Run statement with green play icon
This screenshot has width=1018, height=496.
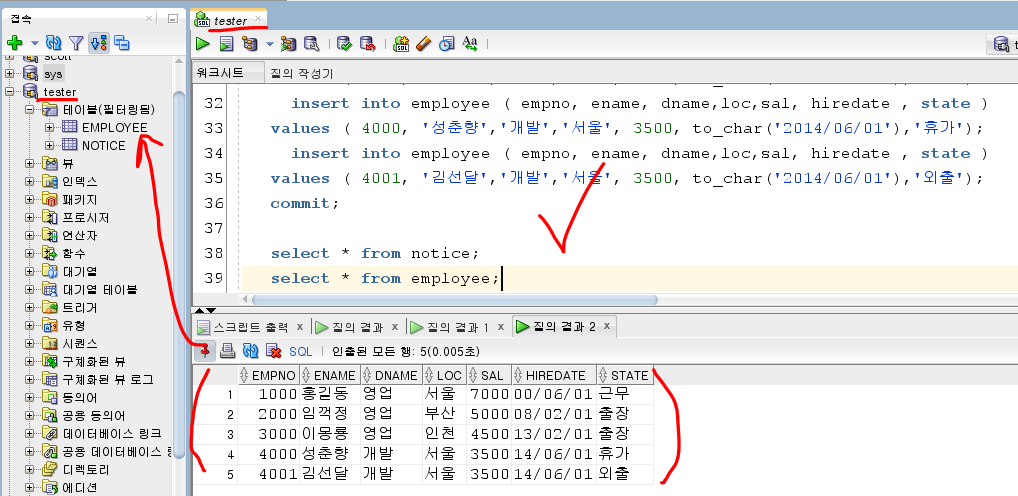203,43
